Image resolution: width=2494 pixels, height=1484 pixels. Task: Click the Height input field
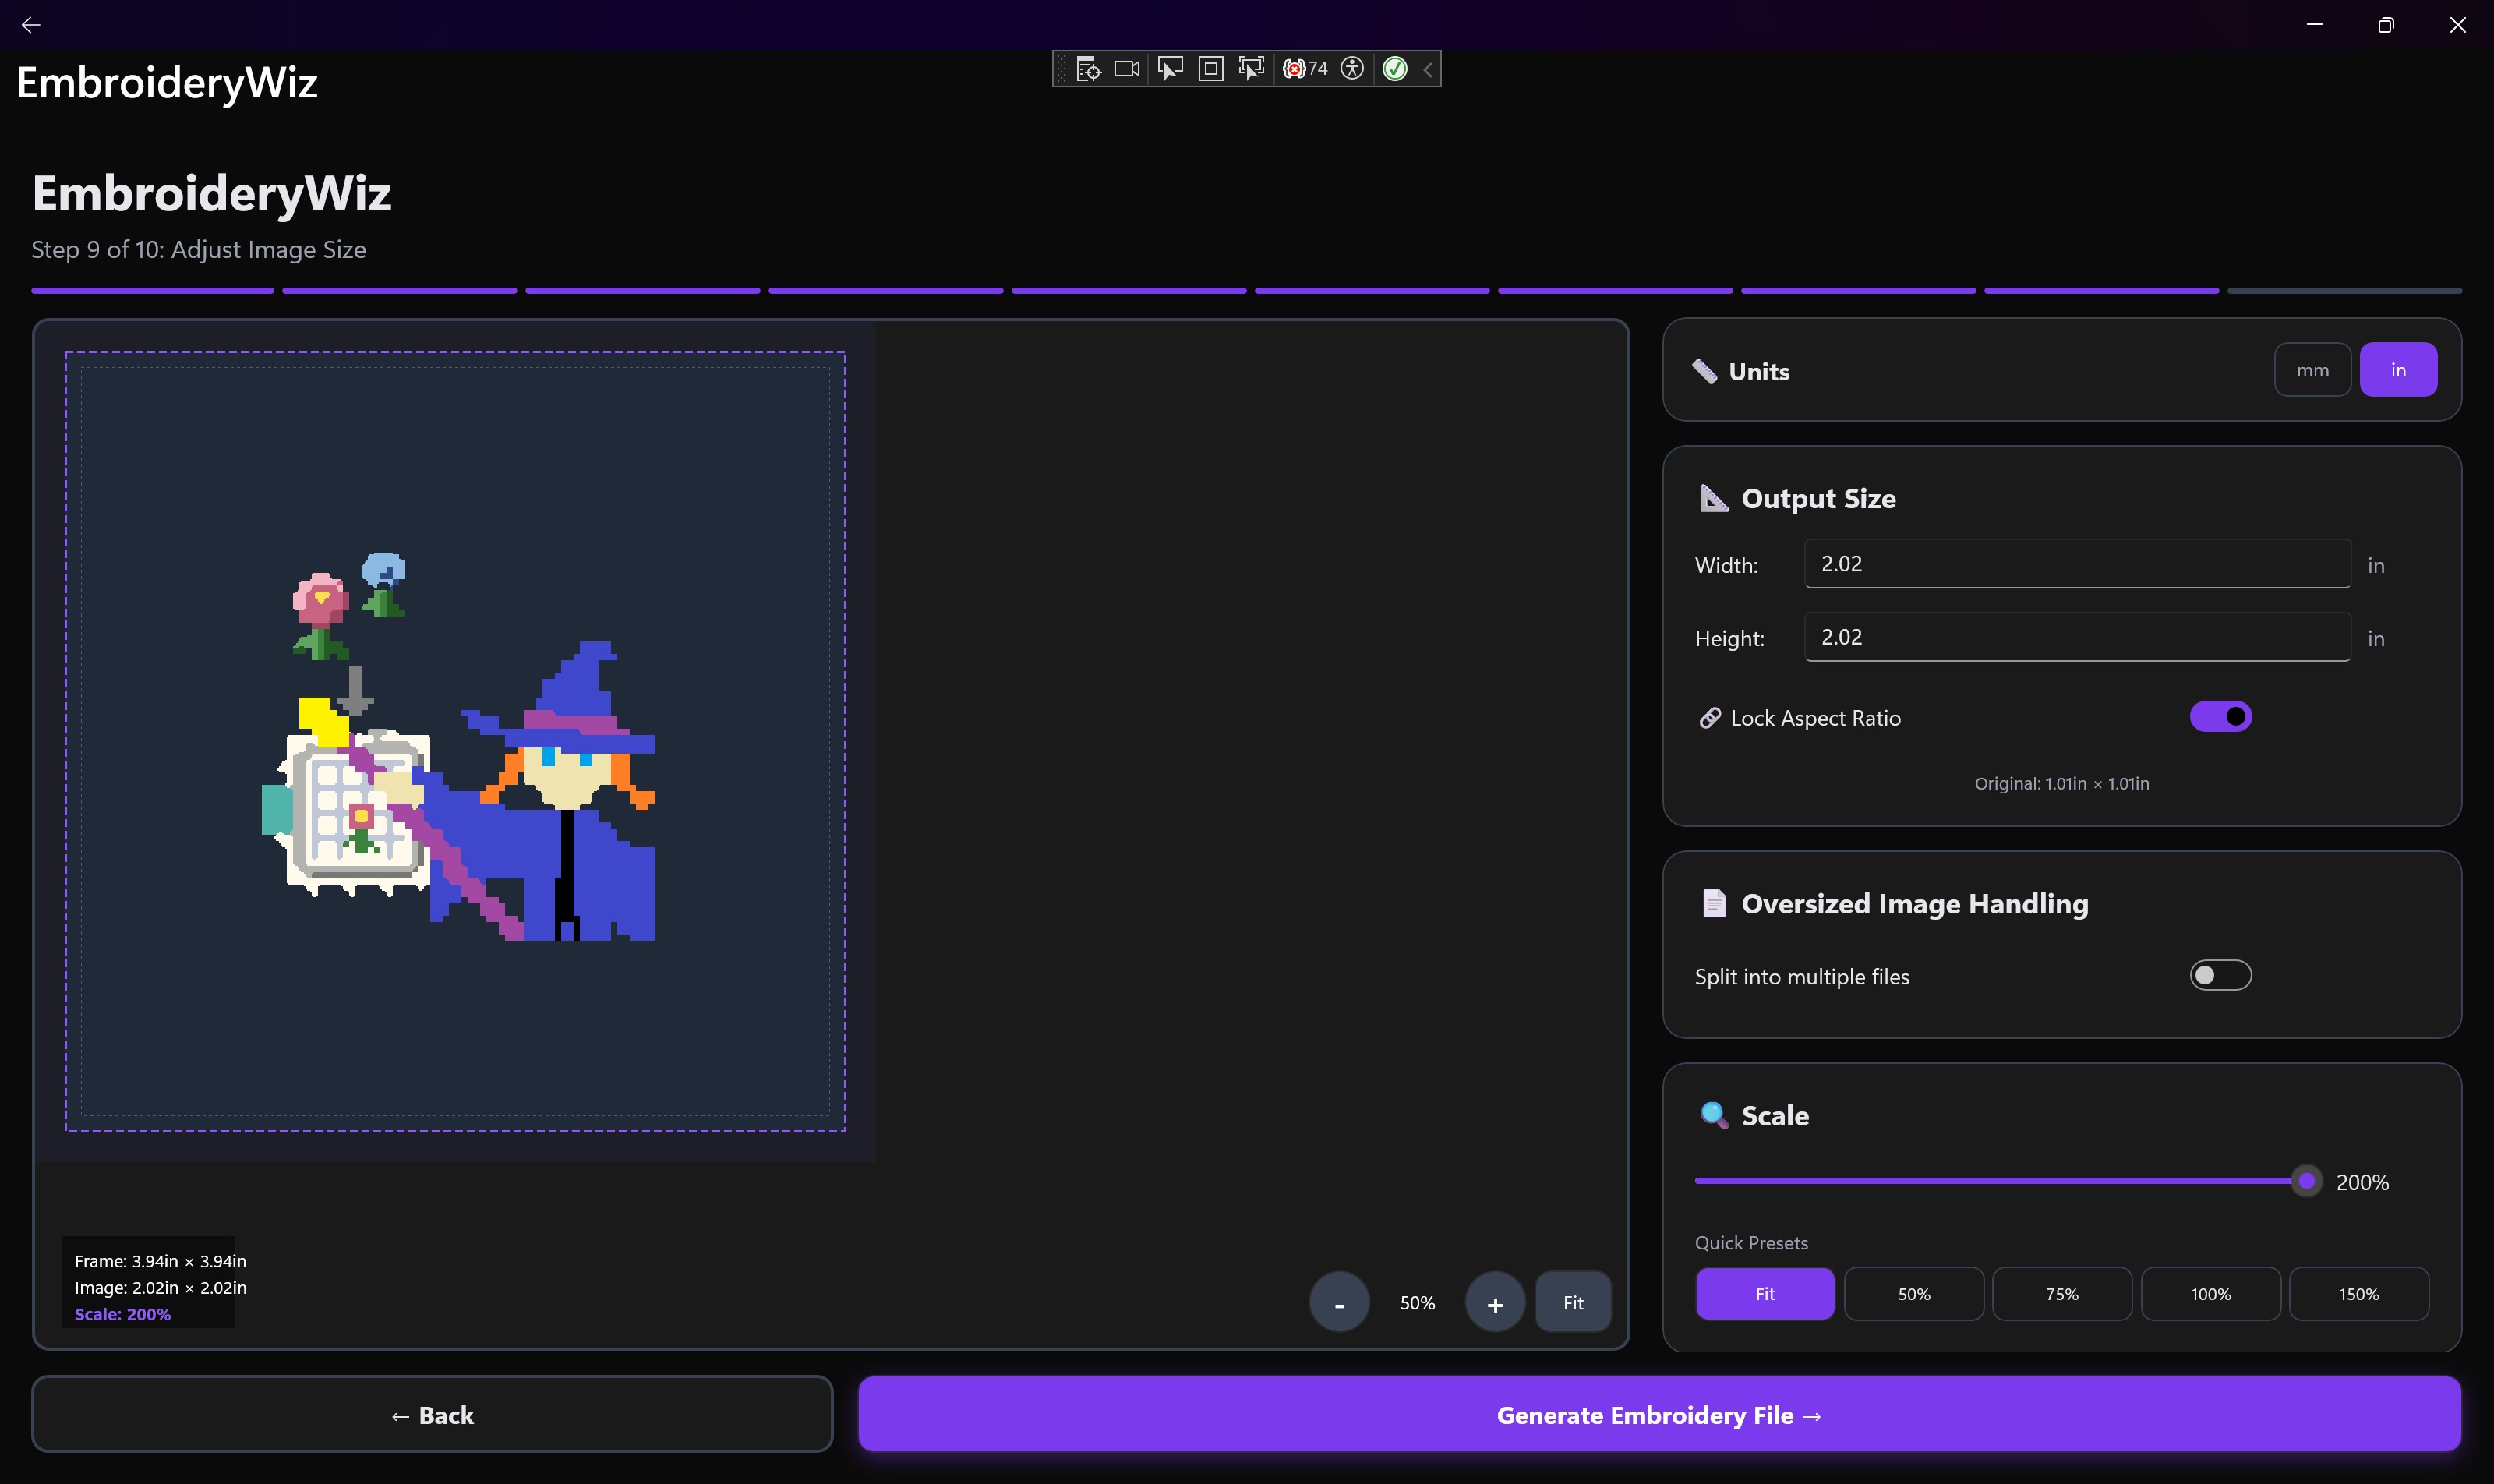click(x=2077, y=637)
